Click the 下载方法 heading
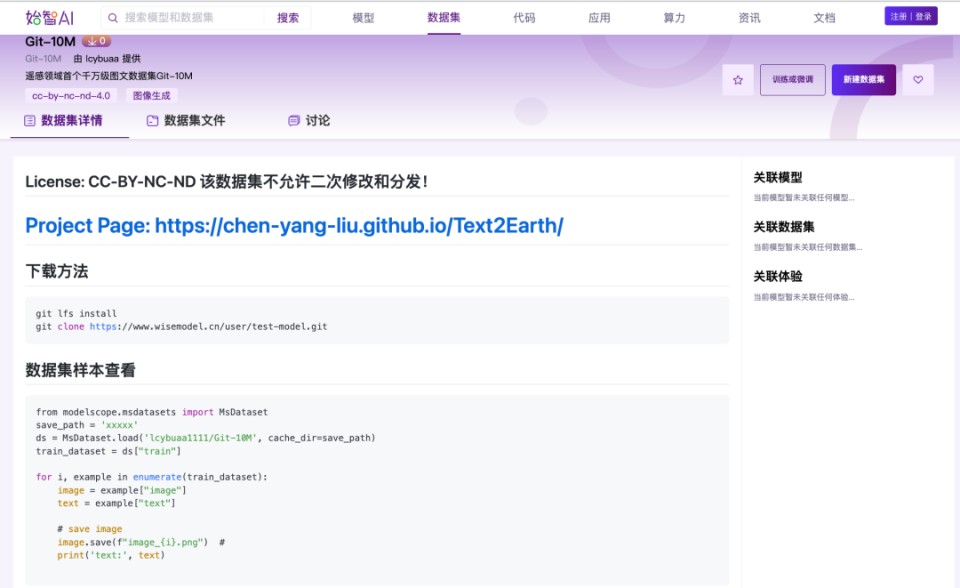Image resolution: width=960 pixels, height=588 pixels. [x=57, y=271]
